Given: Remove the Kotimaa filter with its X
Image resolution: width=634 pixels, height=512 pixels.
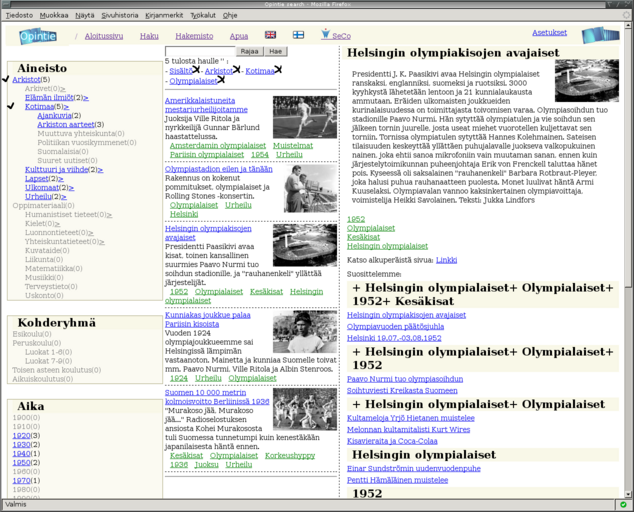Looking at the screenshot, I should 278,70.
